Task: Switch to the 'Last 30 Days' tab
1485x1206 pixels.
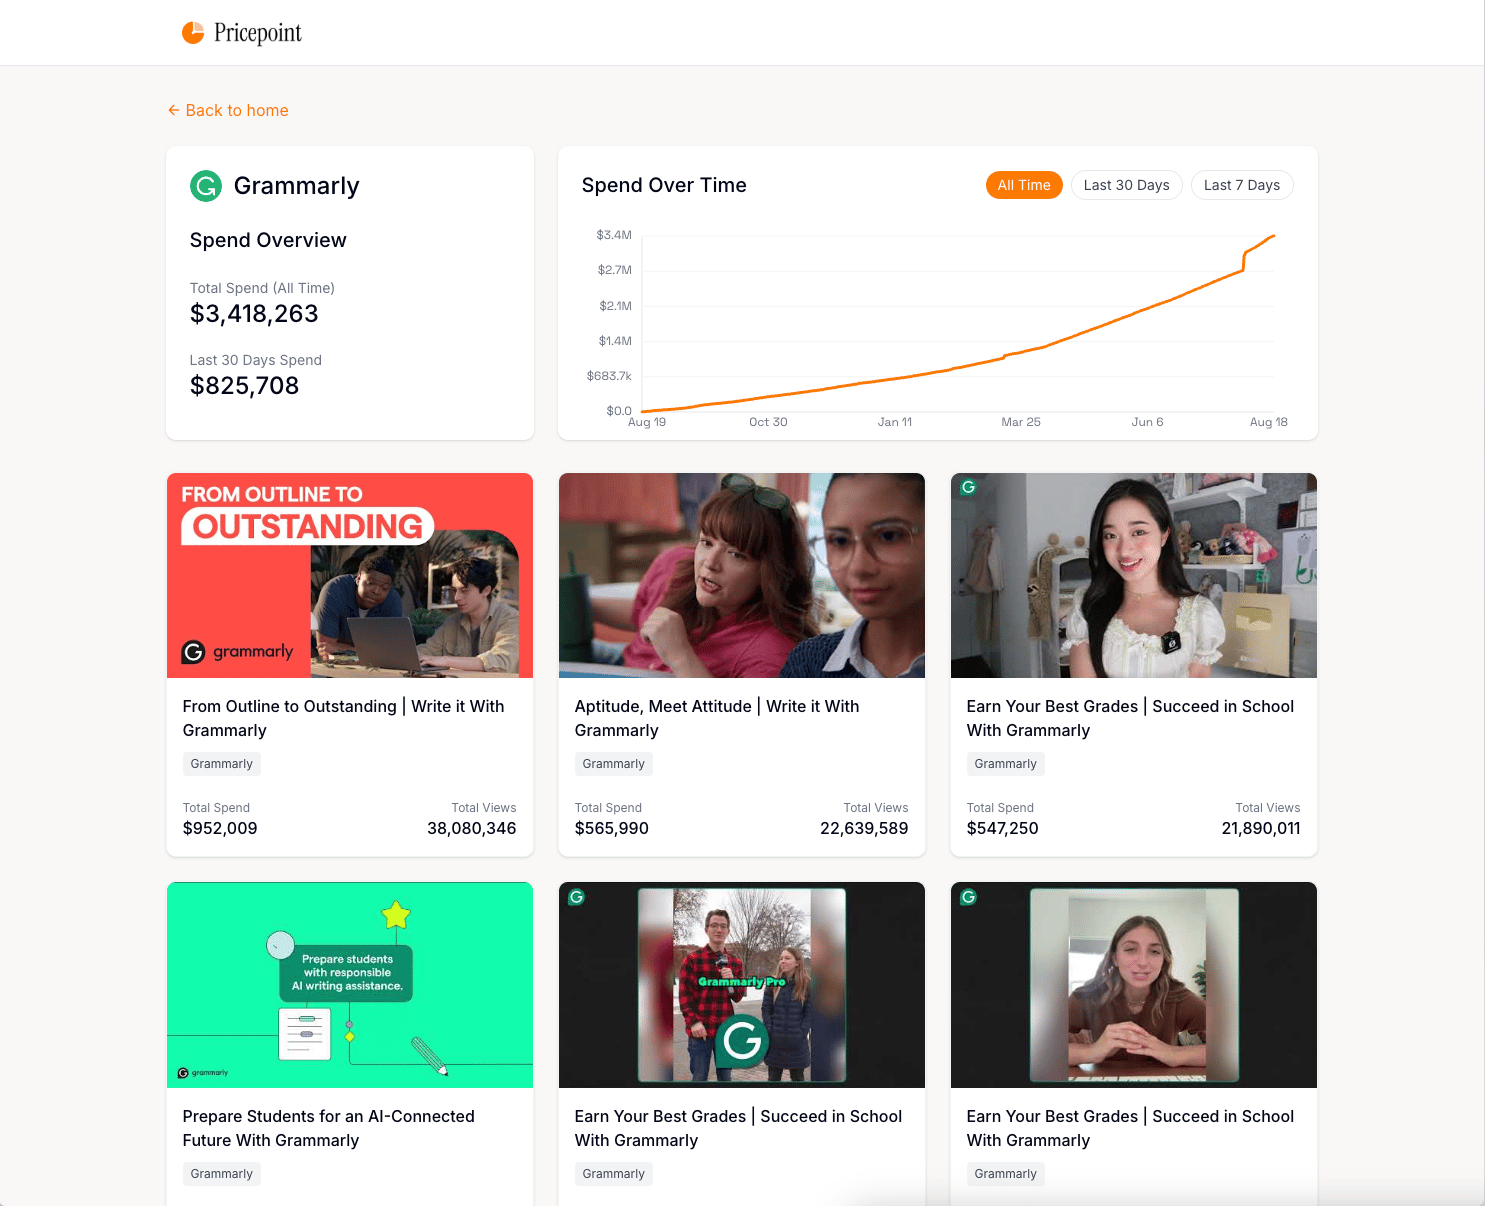Action: 1126,185
